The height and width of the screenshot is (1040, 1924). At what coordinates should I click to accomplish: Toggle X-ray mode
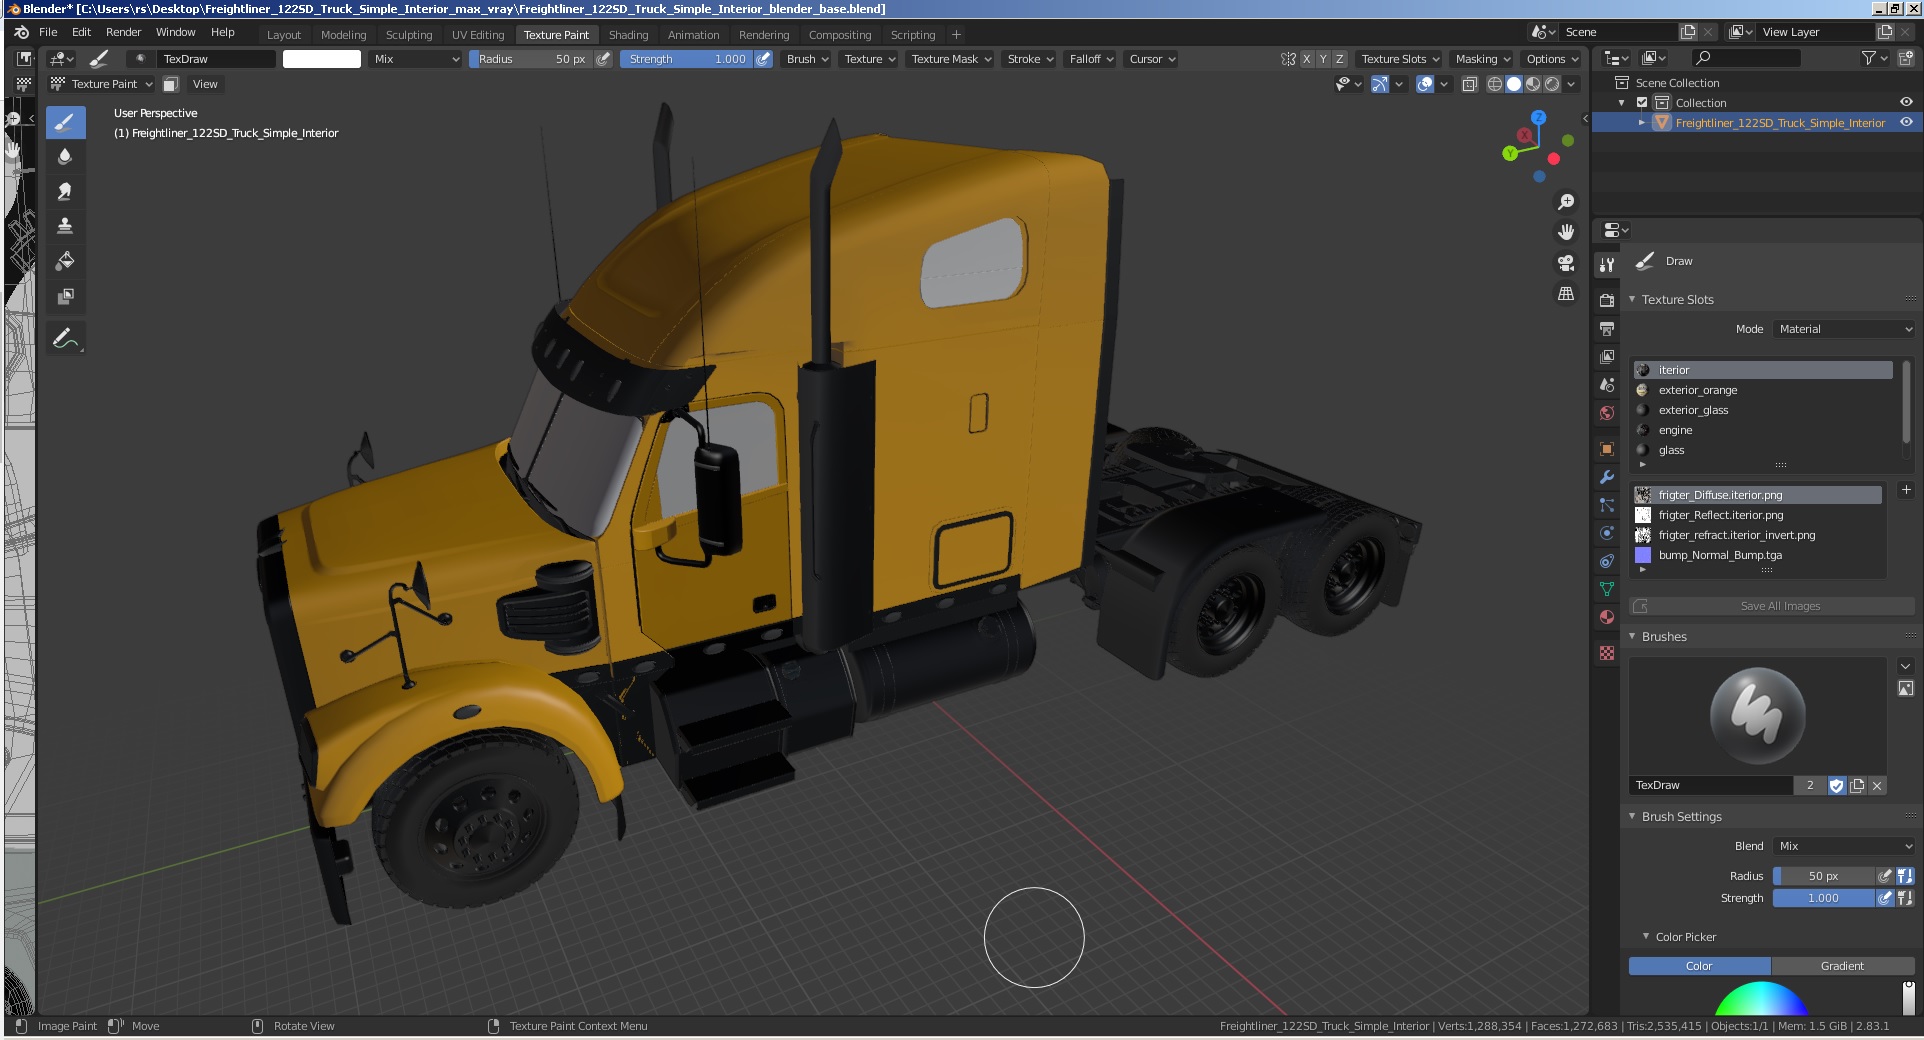tap(1470, 84)
